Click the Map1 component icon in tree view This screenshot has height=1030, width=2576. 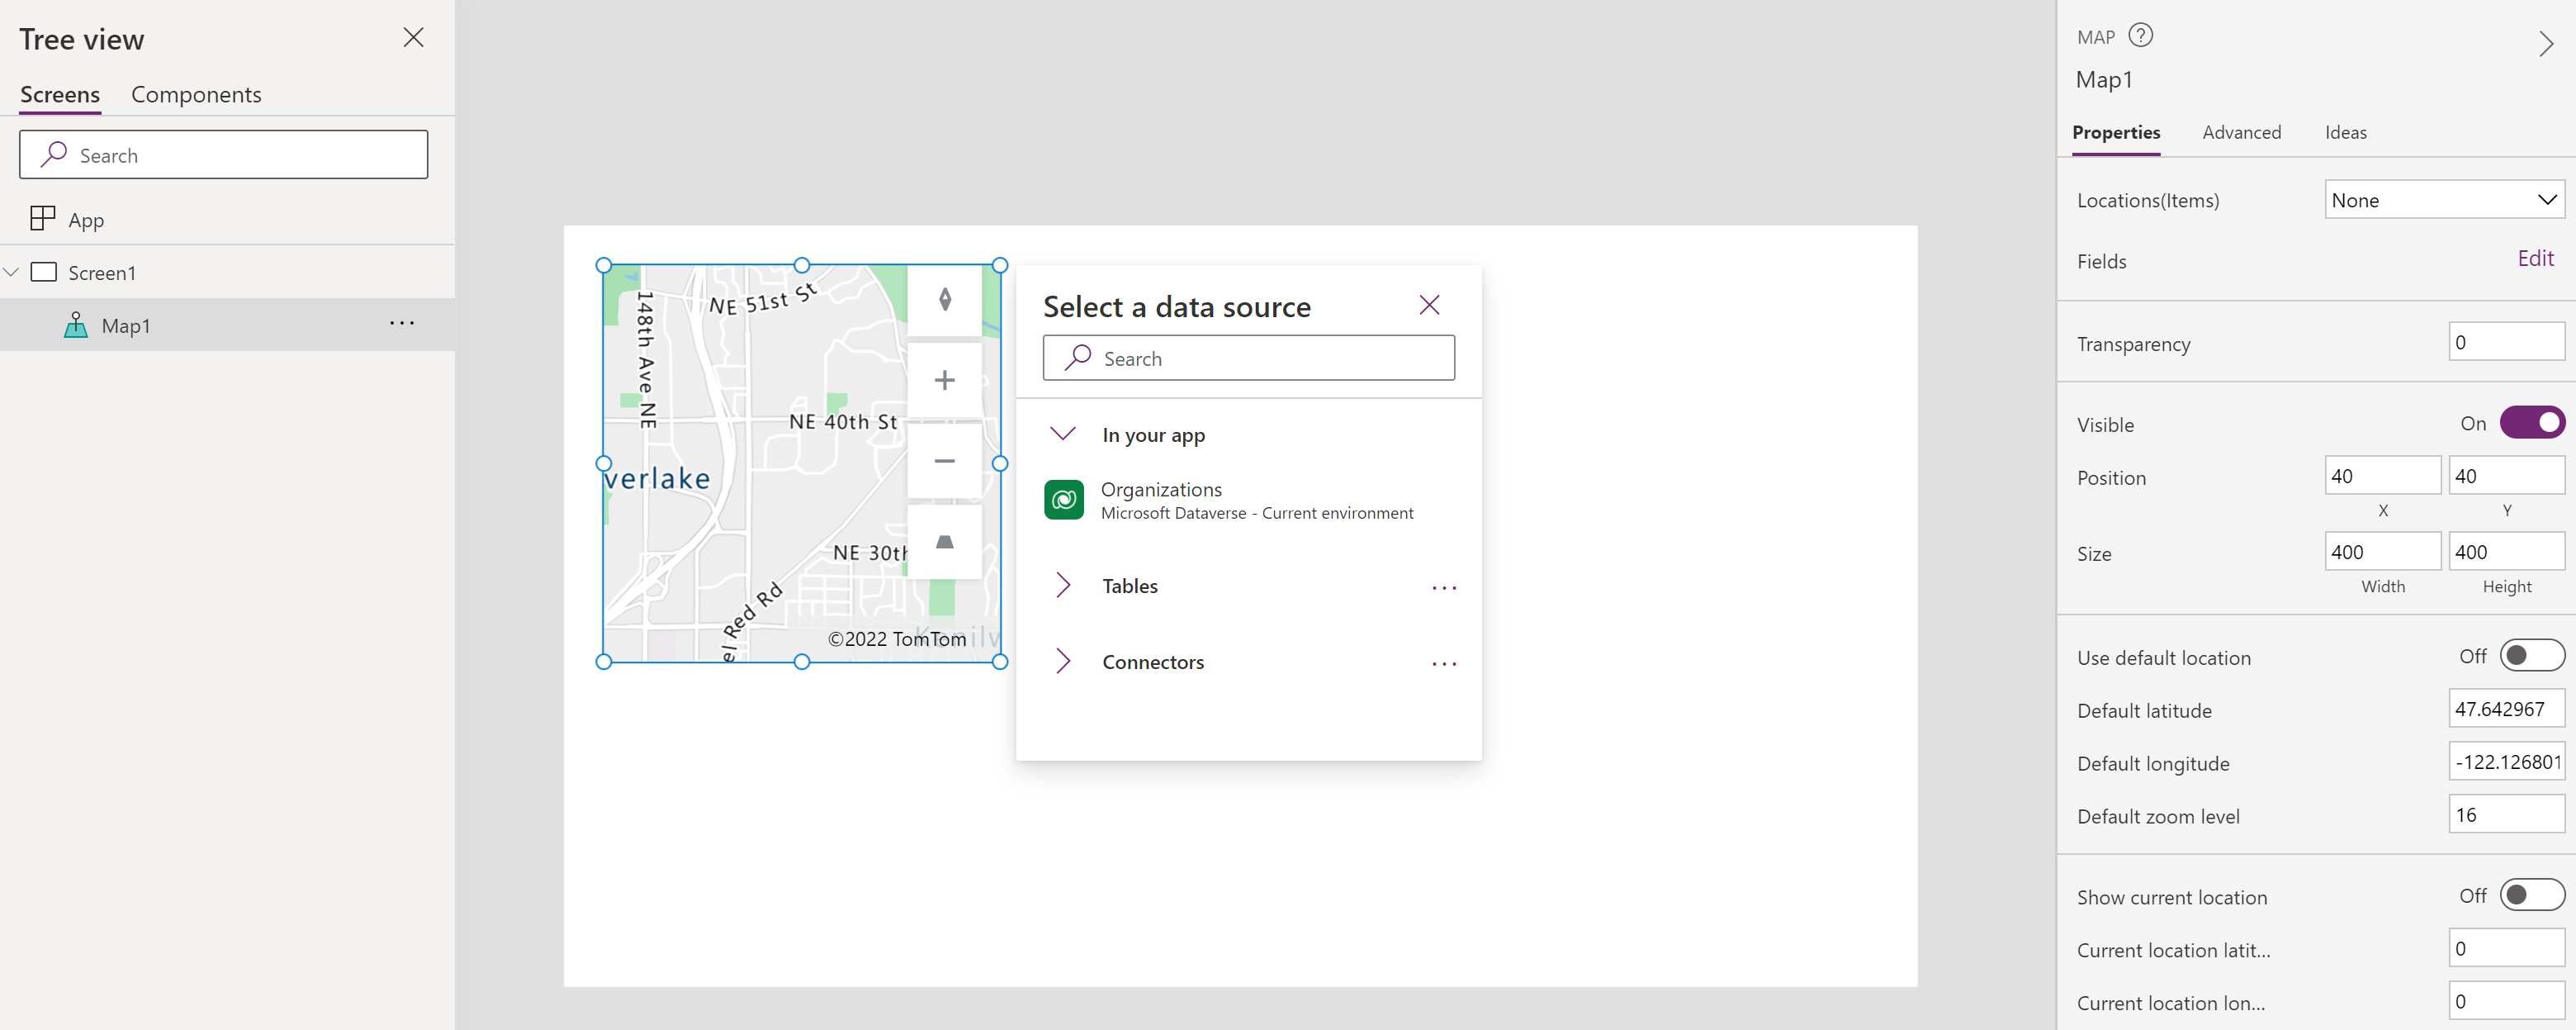coord(76,325)
